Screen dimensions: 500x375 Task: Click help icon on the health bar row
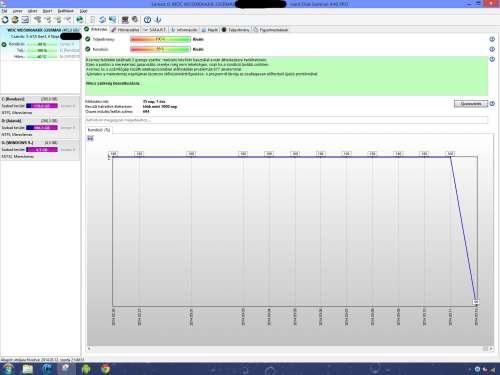[x=492, y=49]
